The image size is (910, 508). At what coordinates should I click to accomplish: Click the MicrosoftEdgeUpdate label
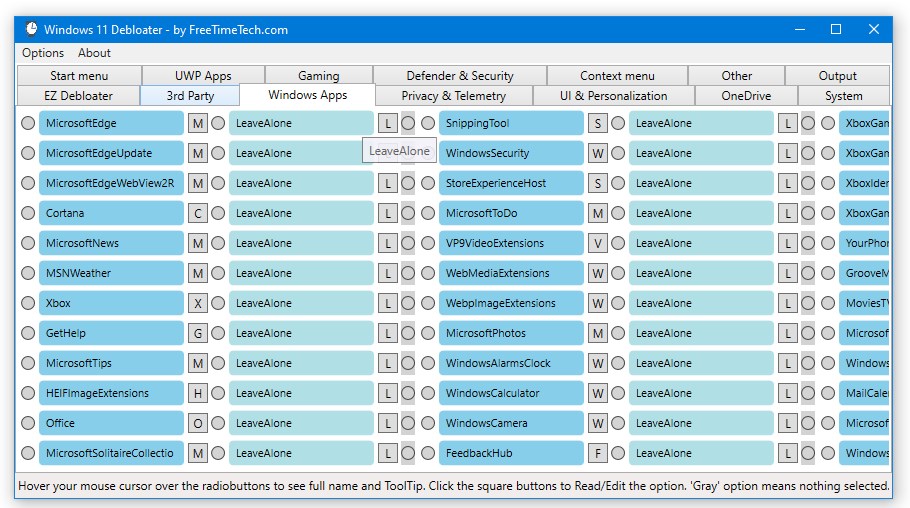pyautogui.click(x=111, y=153)
